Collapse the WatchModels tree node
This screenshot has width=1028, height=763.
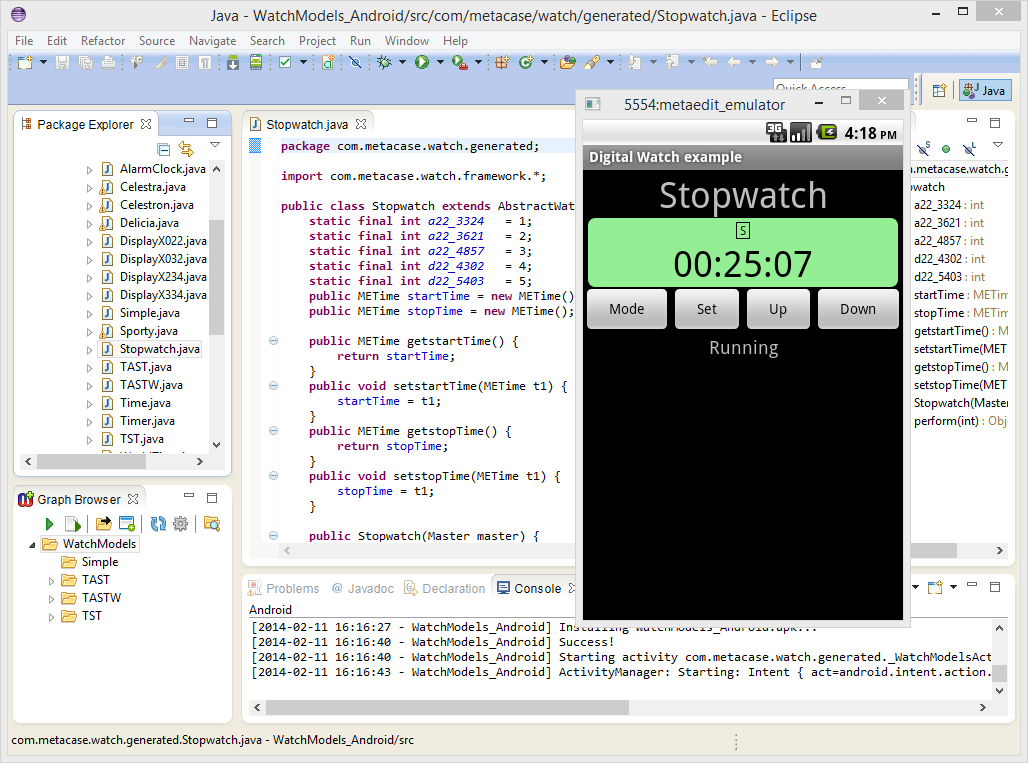click(33, 544)
